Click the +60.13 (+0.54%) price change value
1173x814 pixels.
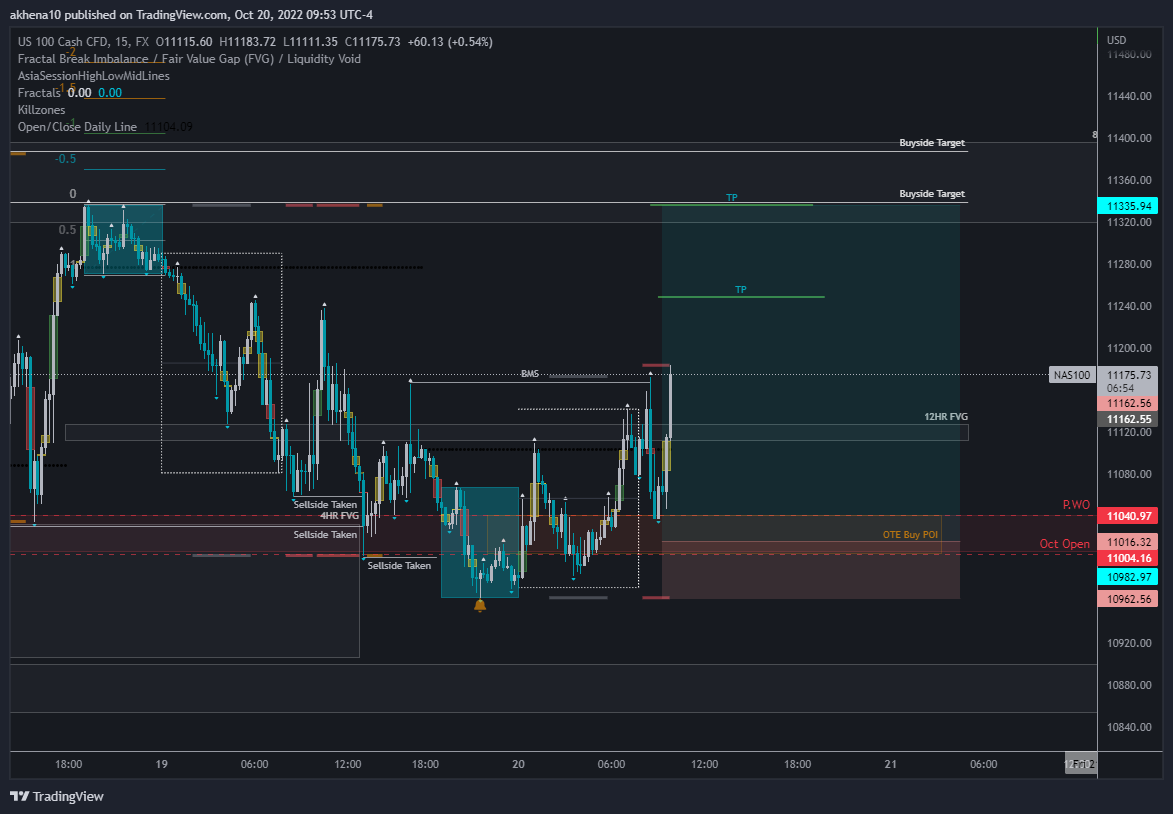[x=450, y=42]
